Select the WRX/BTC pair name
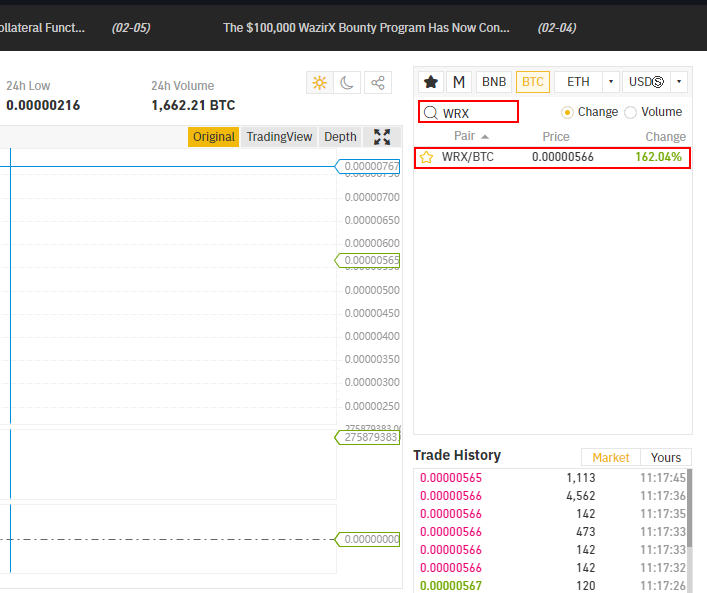Viewport: 707px width, 593px height. coord(468,157)
